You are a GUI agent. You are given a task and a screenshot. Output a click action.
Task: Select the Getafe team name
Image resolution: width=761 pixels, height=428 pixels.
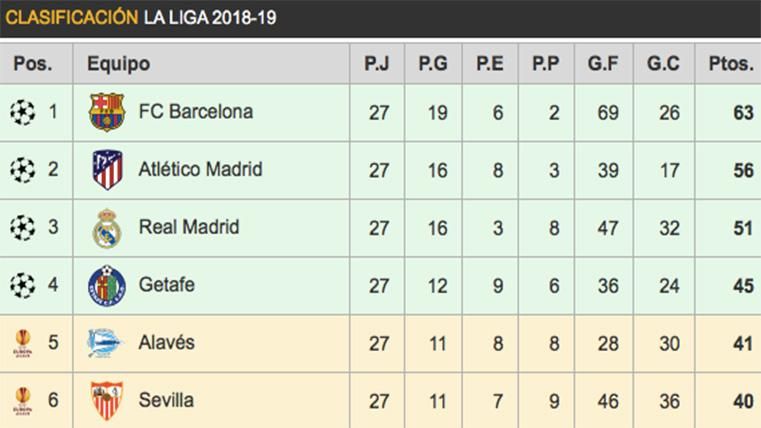[x=167, y=286]
